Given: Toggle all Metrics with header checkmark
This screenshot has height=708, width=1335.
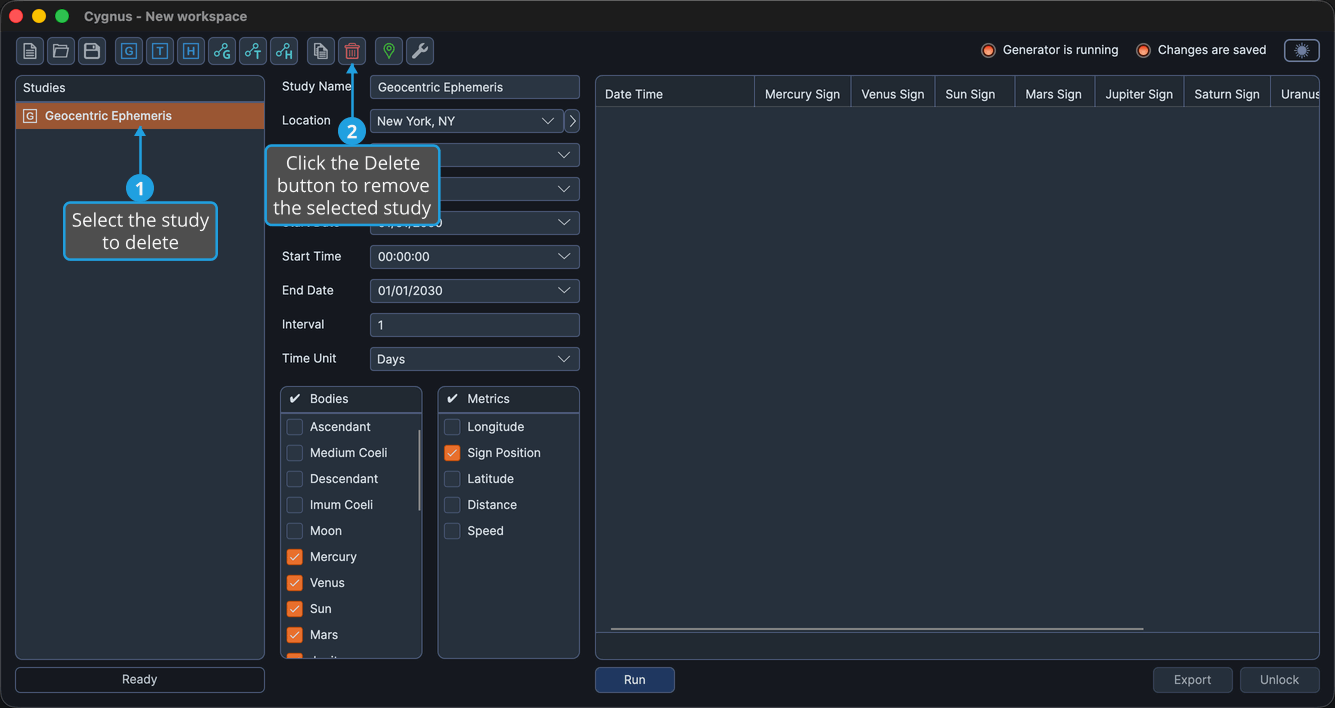Looking at the screenshot, I should [x=452, y=399].
